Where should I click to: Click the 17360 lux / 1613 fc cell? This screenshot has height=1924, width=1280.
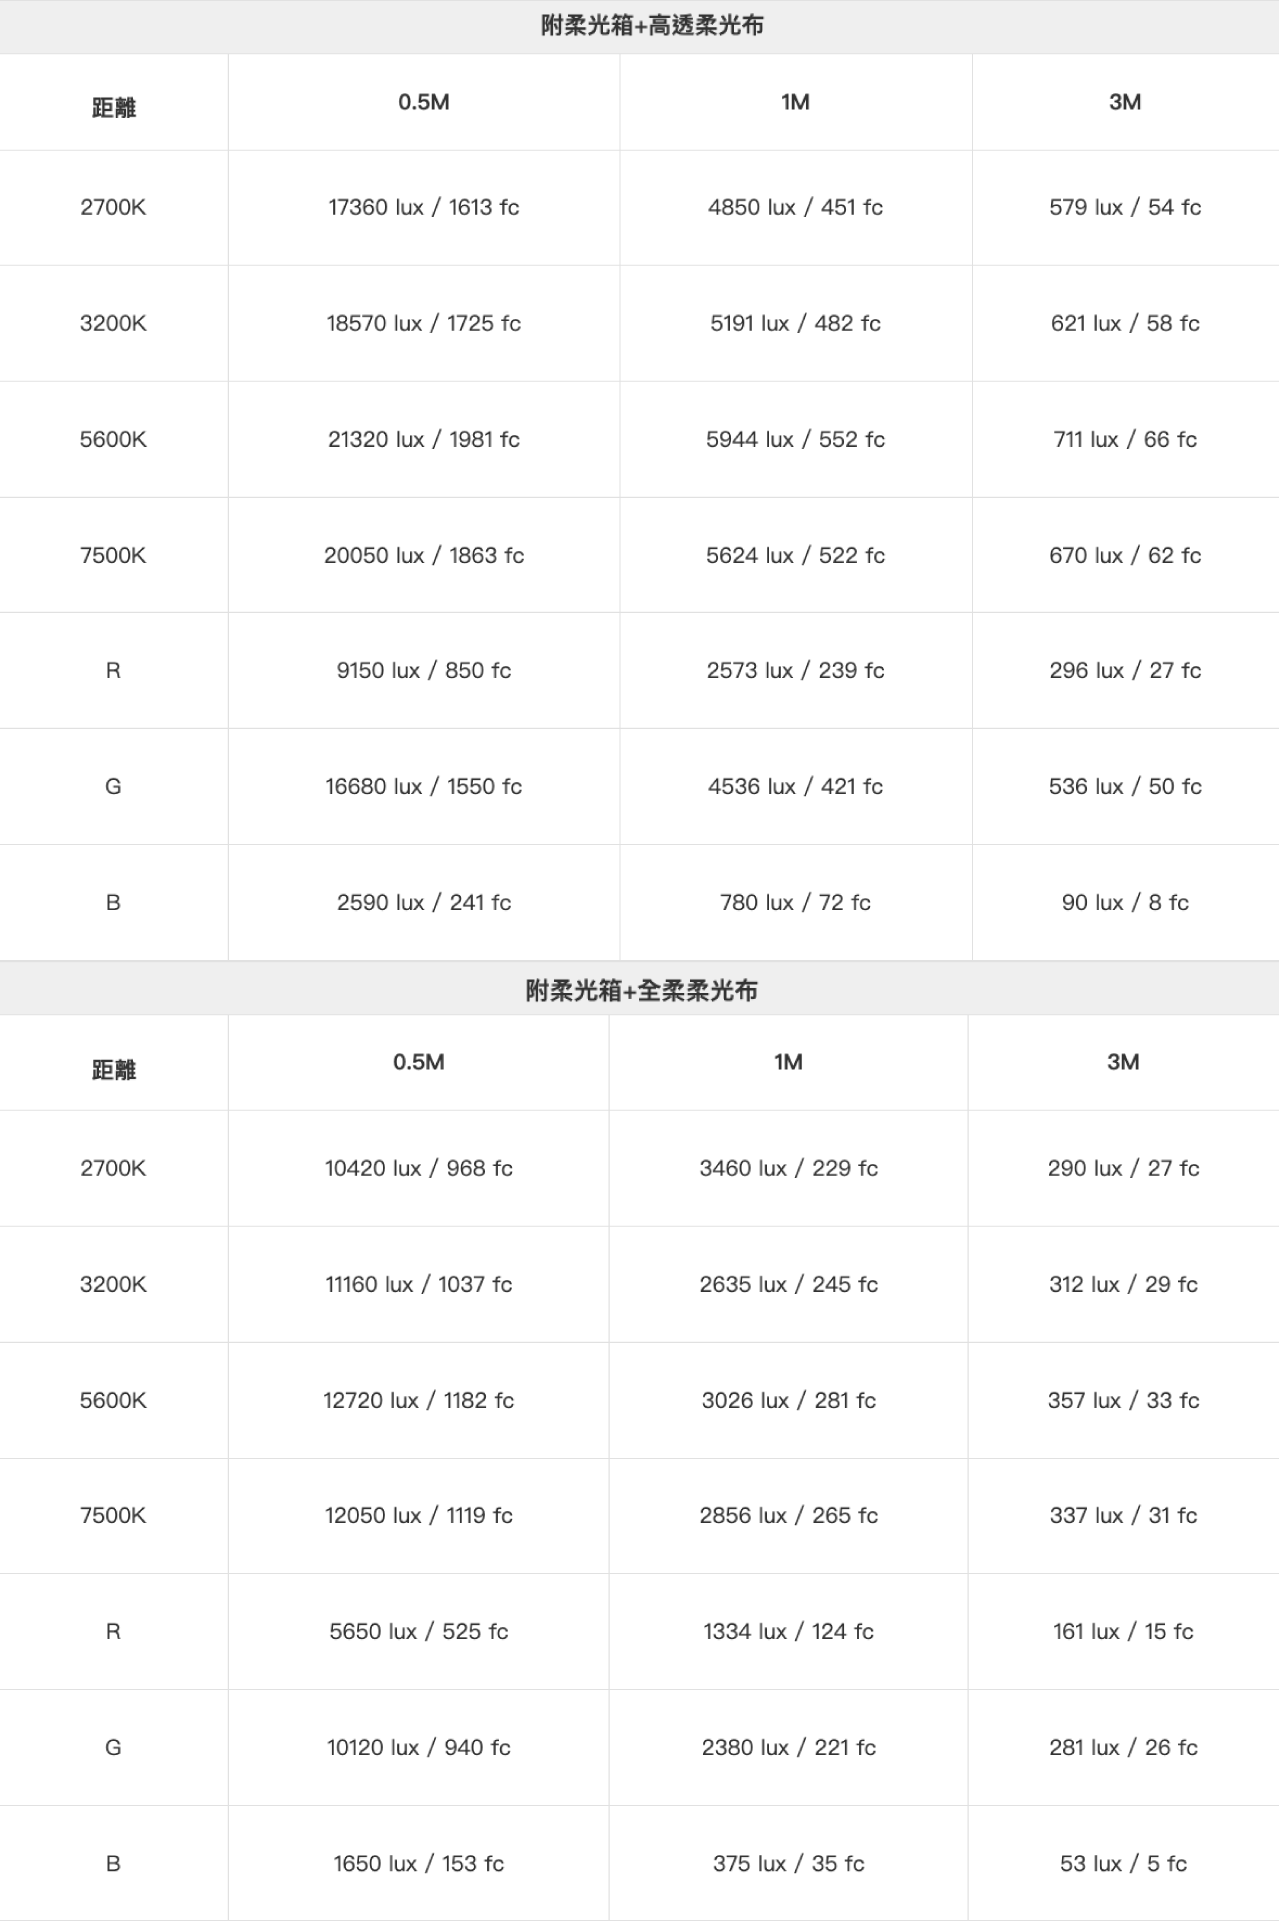click(424, 207)
